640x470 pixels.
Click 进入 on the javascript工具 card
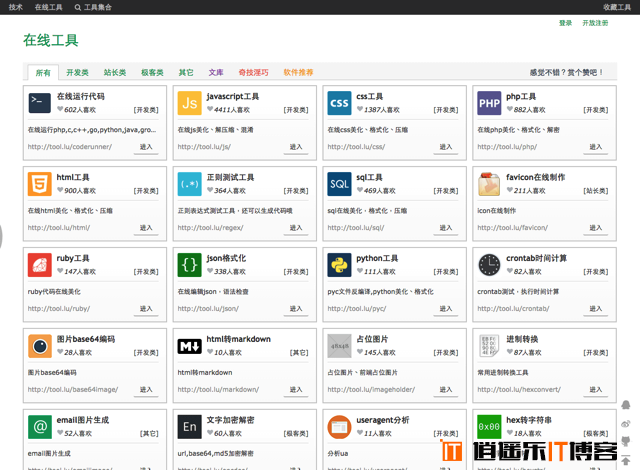pos(296,147)
